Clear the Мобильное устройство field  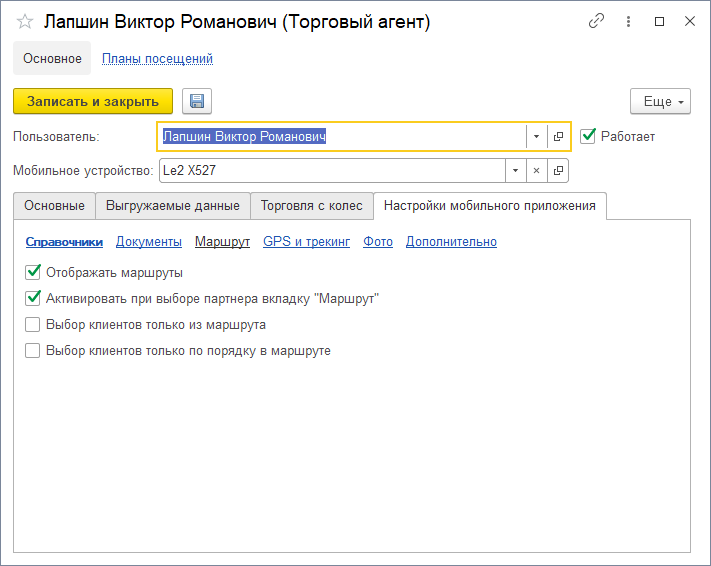click(x=536, y=171)
